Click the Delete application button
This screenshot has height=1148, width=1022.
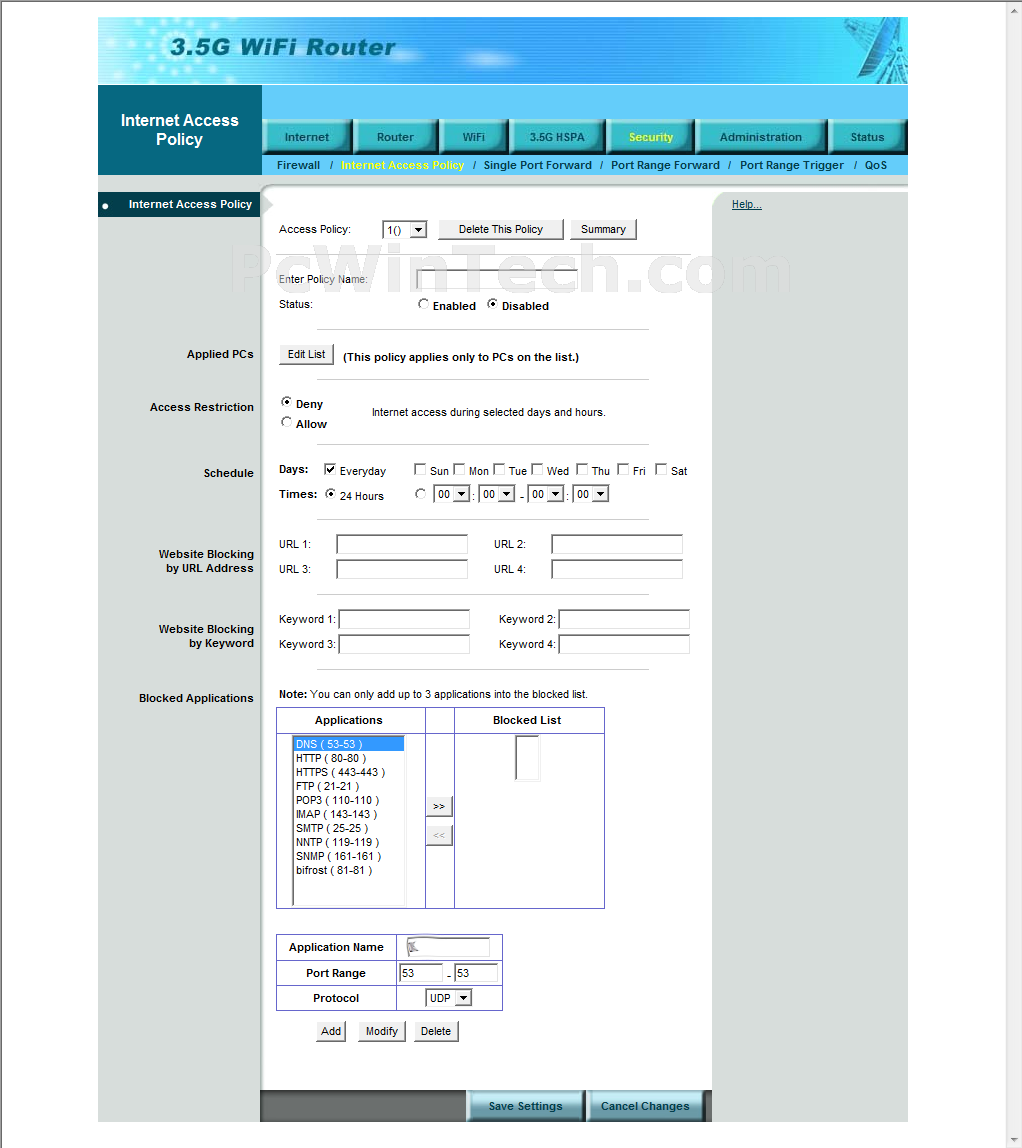click(x=436, y=1031)
